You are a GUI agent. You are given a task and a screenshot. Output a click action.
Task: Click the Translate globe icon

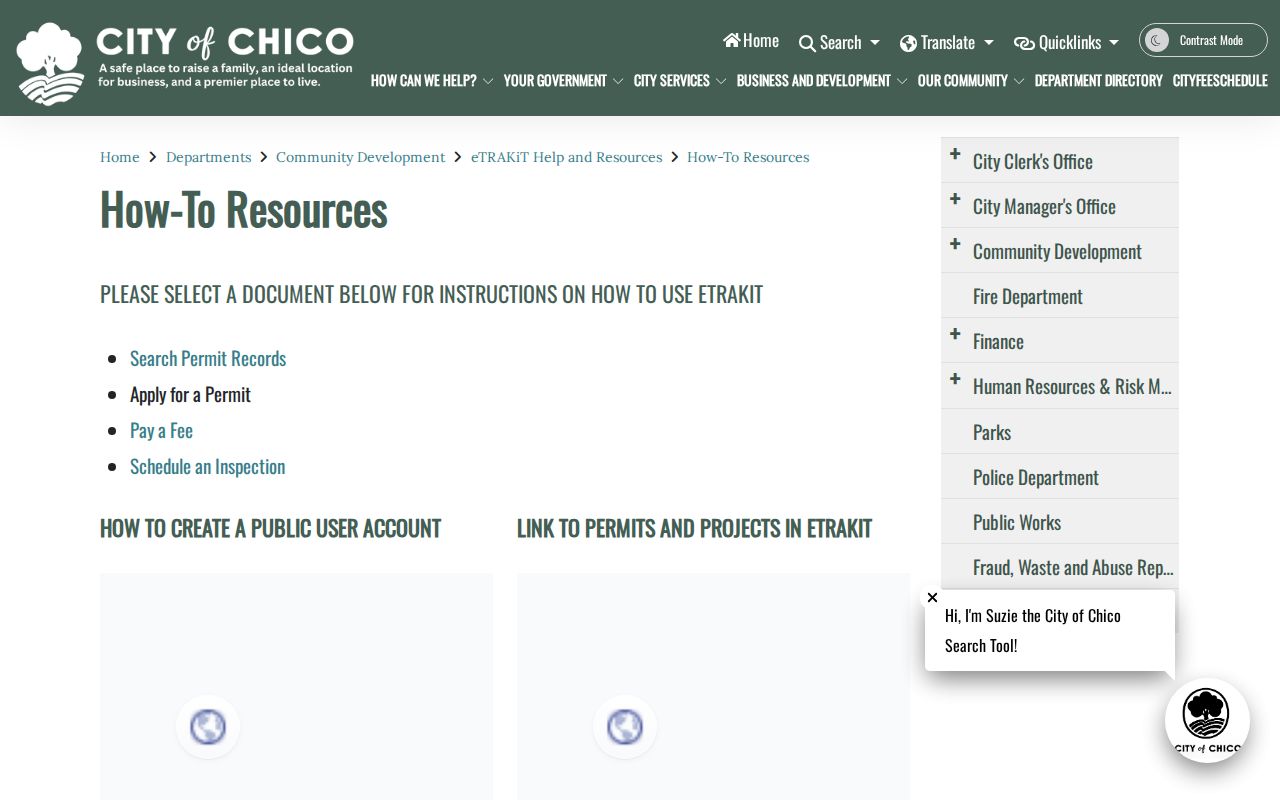908,43
